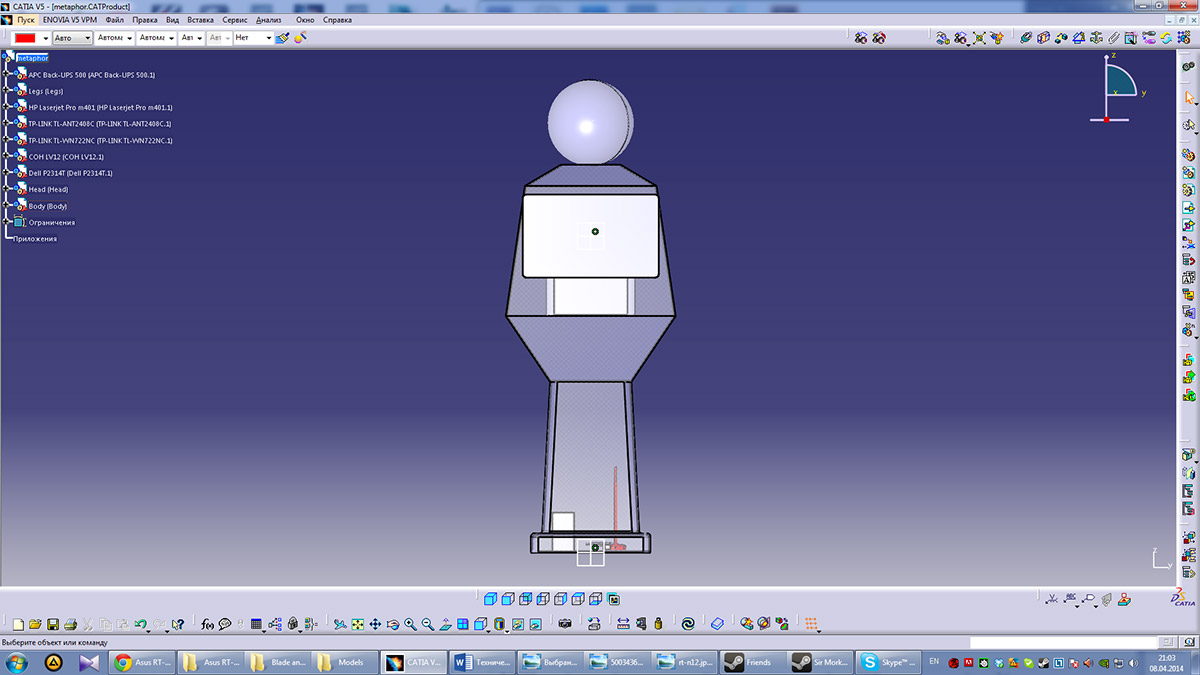Open the red fill color dropdown
The height and width of the screenshot is (675, 1200).
45,38
